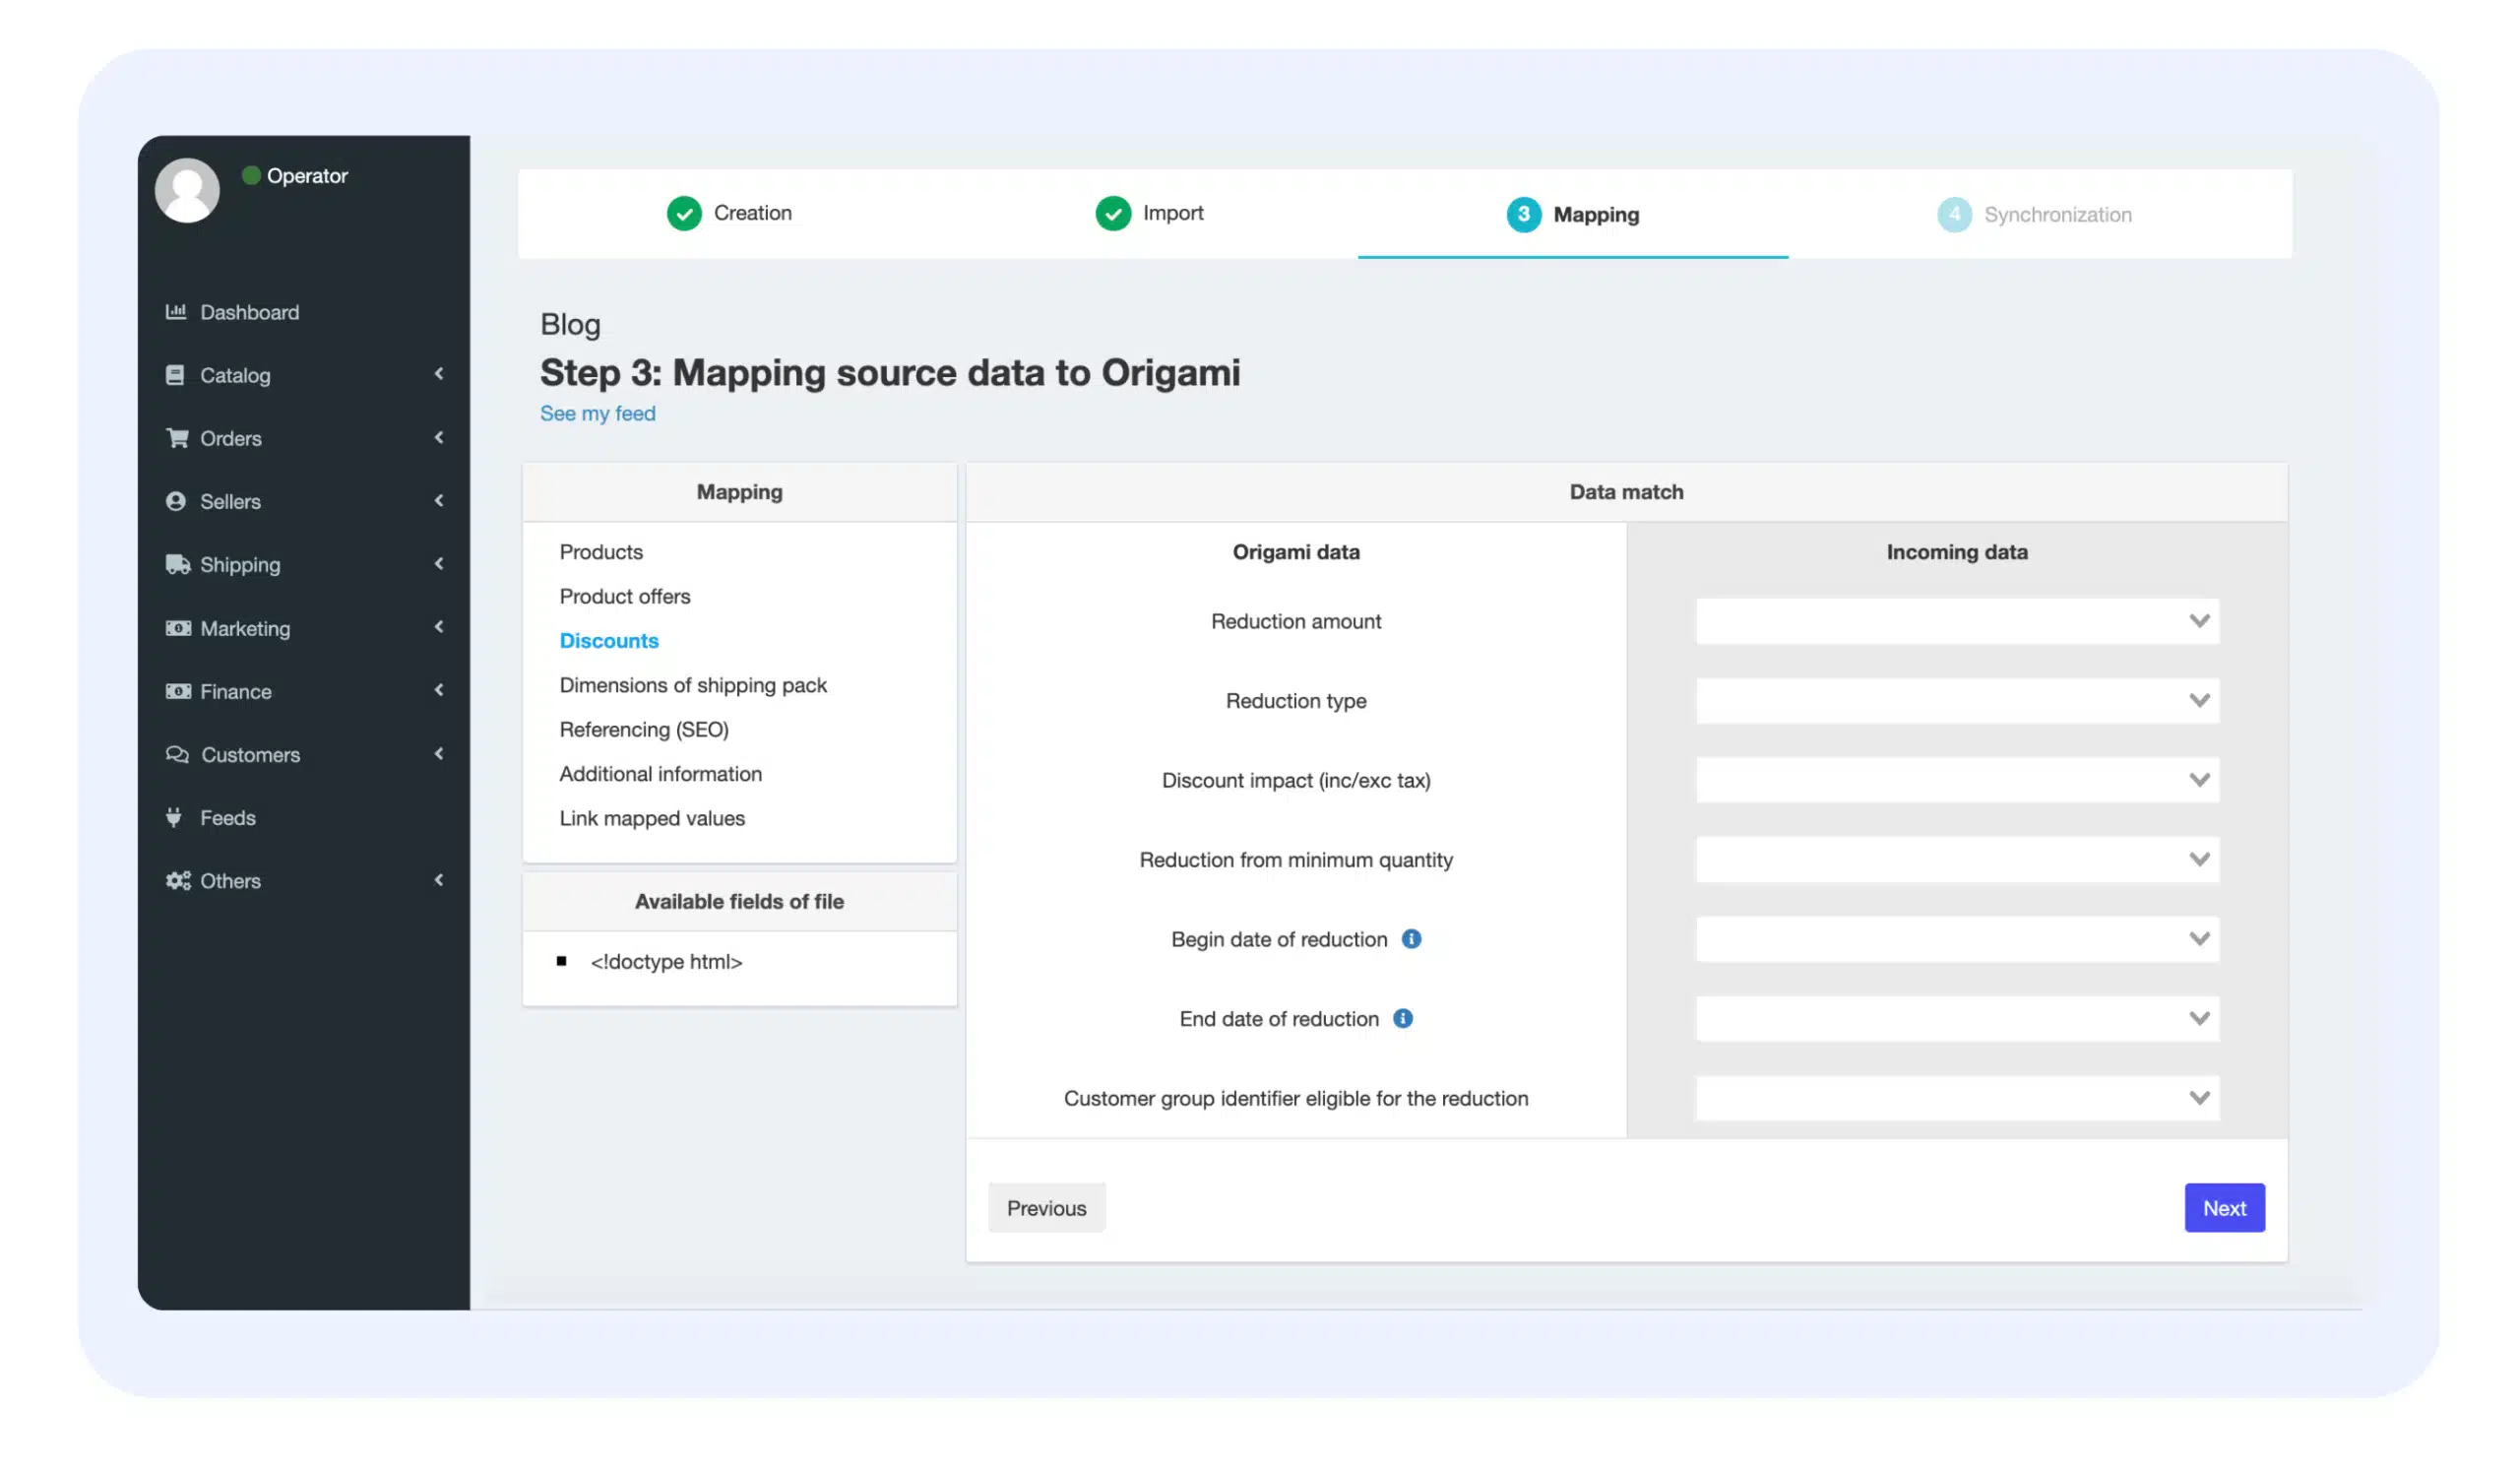The width and height of the screenshot is (2520, 1470).
Task: Select Discounts in the Mapping list
Action: (609, 640)
